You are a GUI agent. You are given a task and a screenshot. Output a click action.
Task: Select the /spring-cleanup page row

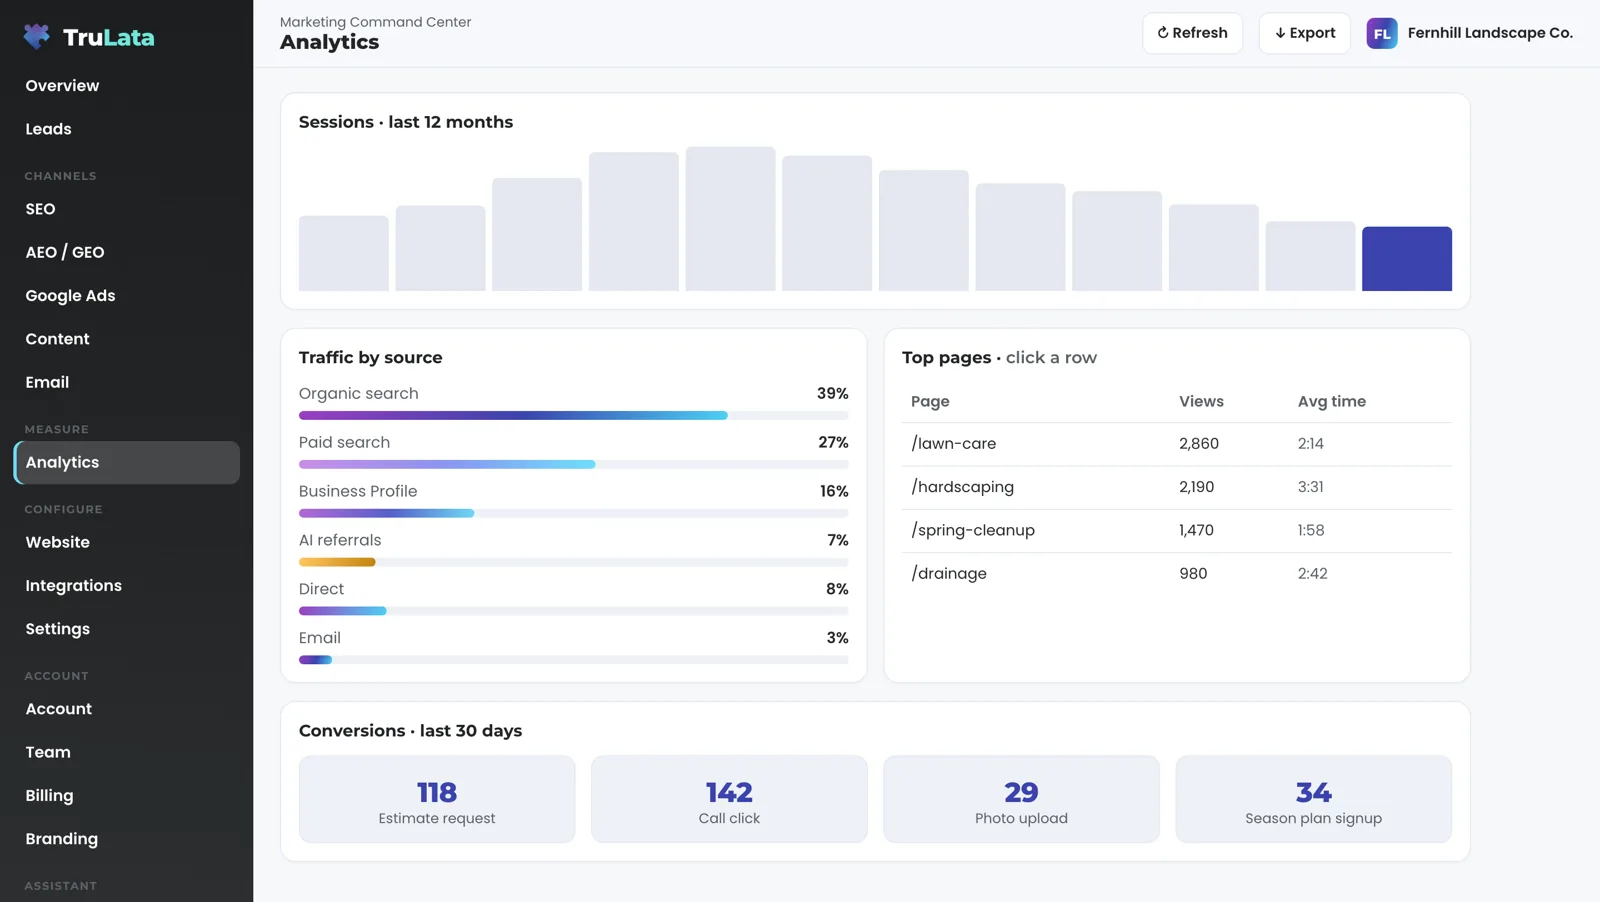[x=1177, y=530]
